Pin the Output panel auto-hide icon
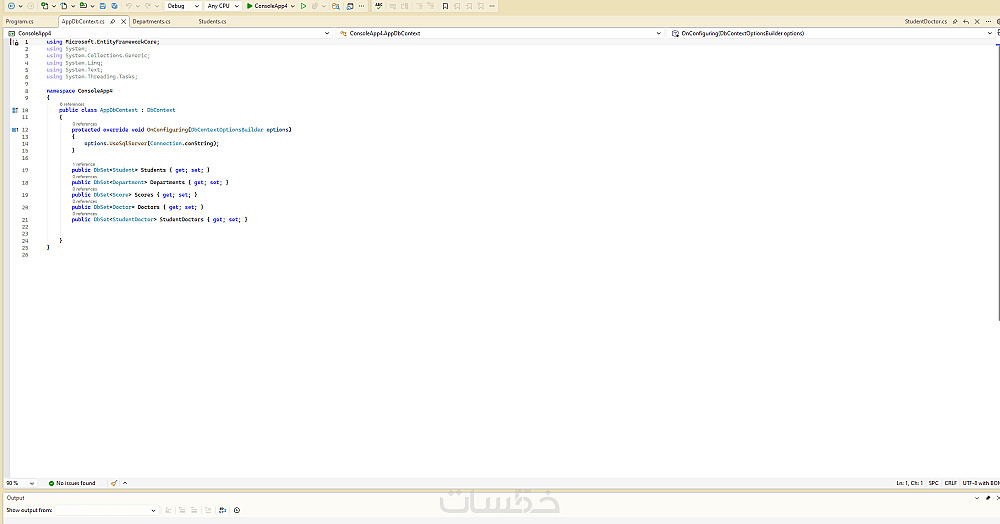Image resolution: width=1000 pixels, height=524 pixels. pyautogui.click(x=988, y=498)
